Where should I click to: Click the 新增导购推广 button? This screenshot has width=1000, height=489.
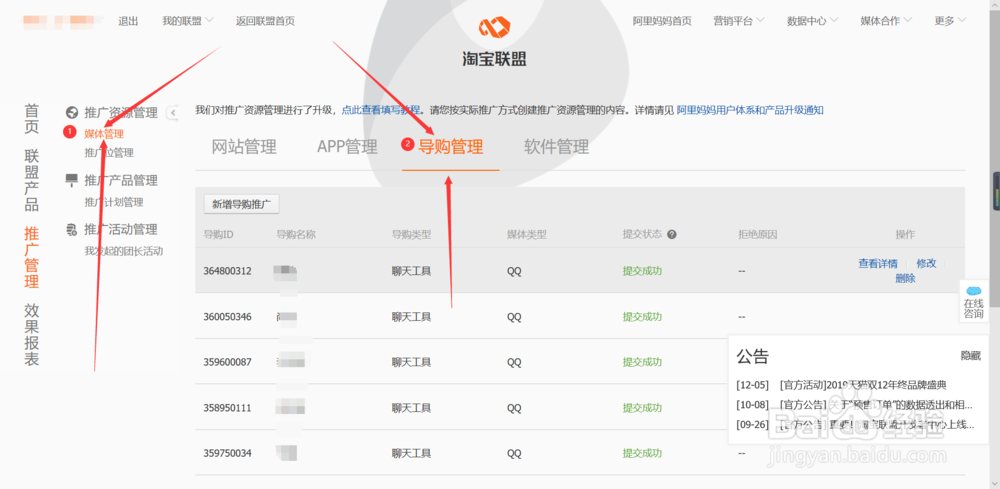tap(242, 205)
